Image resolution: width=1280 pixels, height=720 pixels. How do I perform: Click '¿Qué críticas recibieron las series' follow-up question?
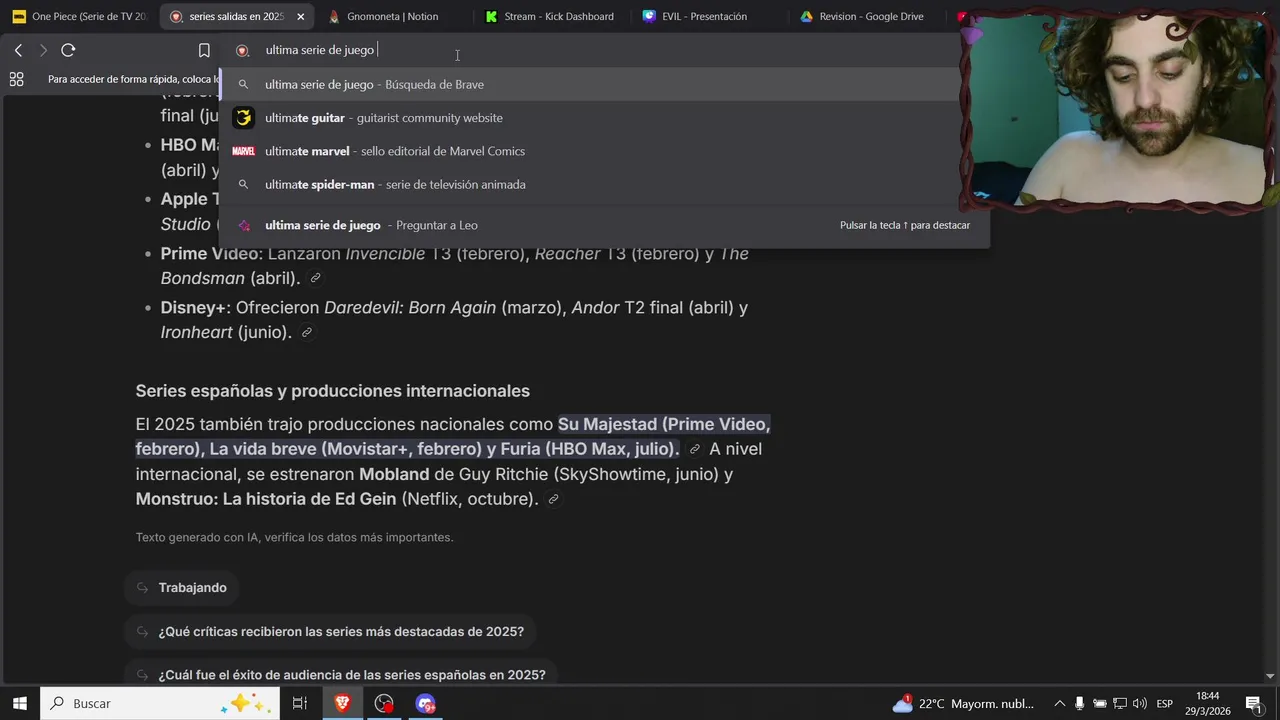point(330,632)
